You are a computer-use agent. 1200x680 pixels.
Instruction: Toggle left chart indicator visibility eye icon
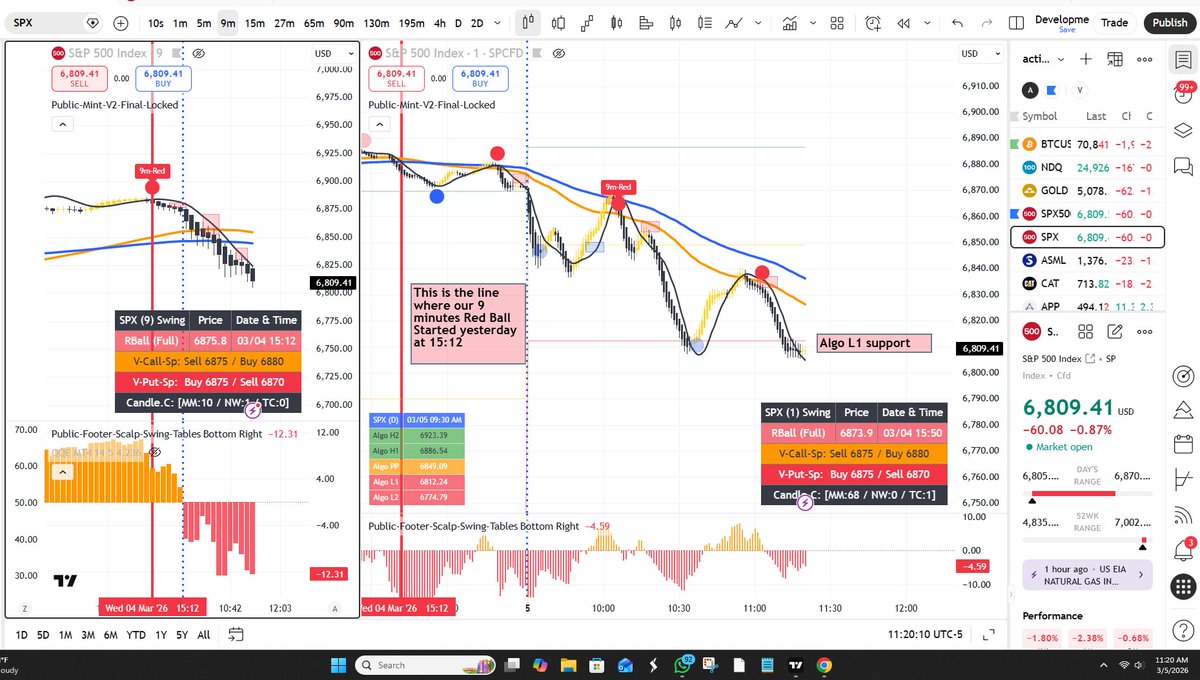coord(199,53)
